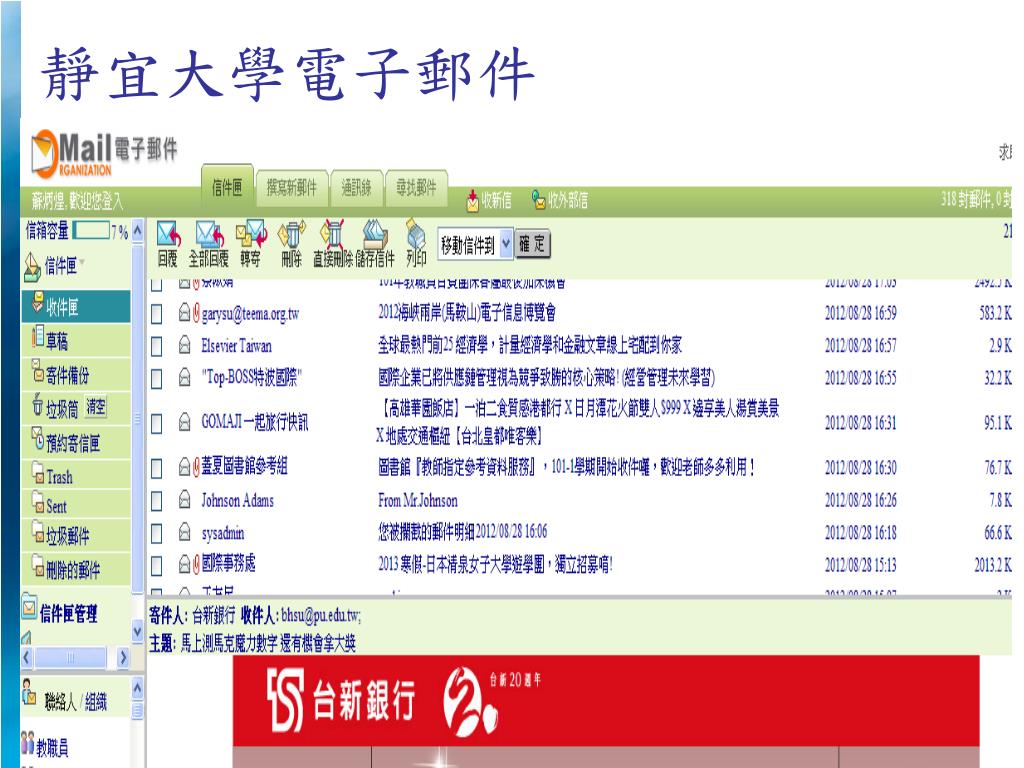
Task: Open 2013寒假-日本清泉女子大學遊學團 mail subject
Action: point(495,564)
